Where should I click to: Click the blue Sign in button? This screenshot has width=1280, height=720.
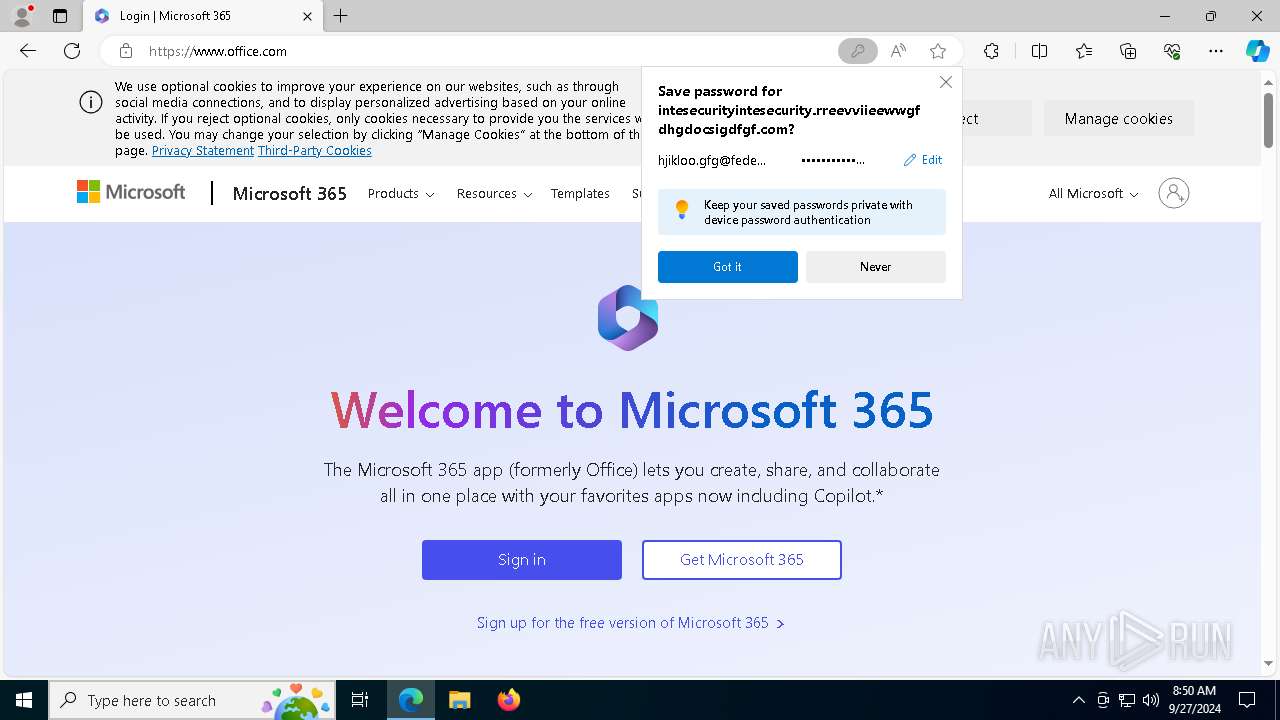point(522,560)
